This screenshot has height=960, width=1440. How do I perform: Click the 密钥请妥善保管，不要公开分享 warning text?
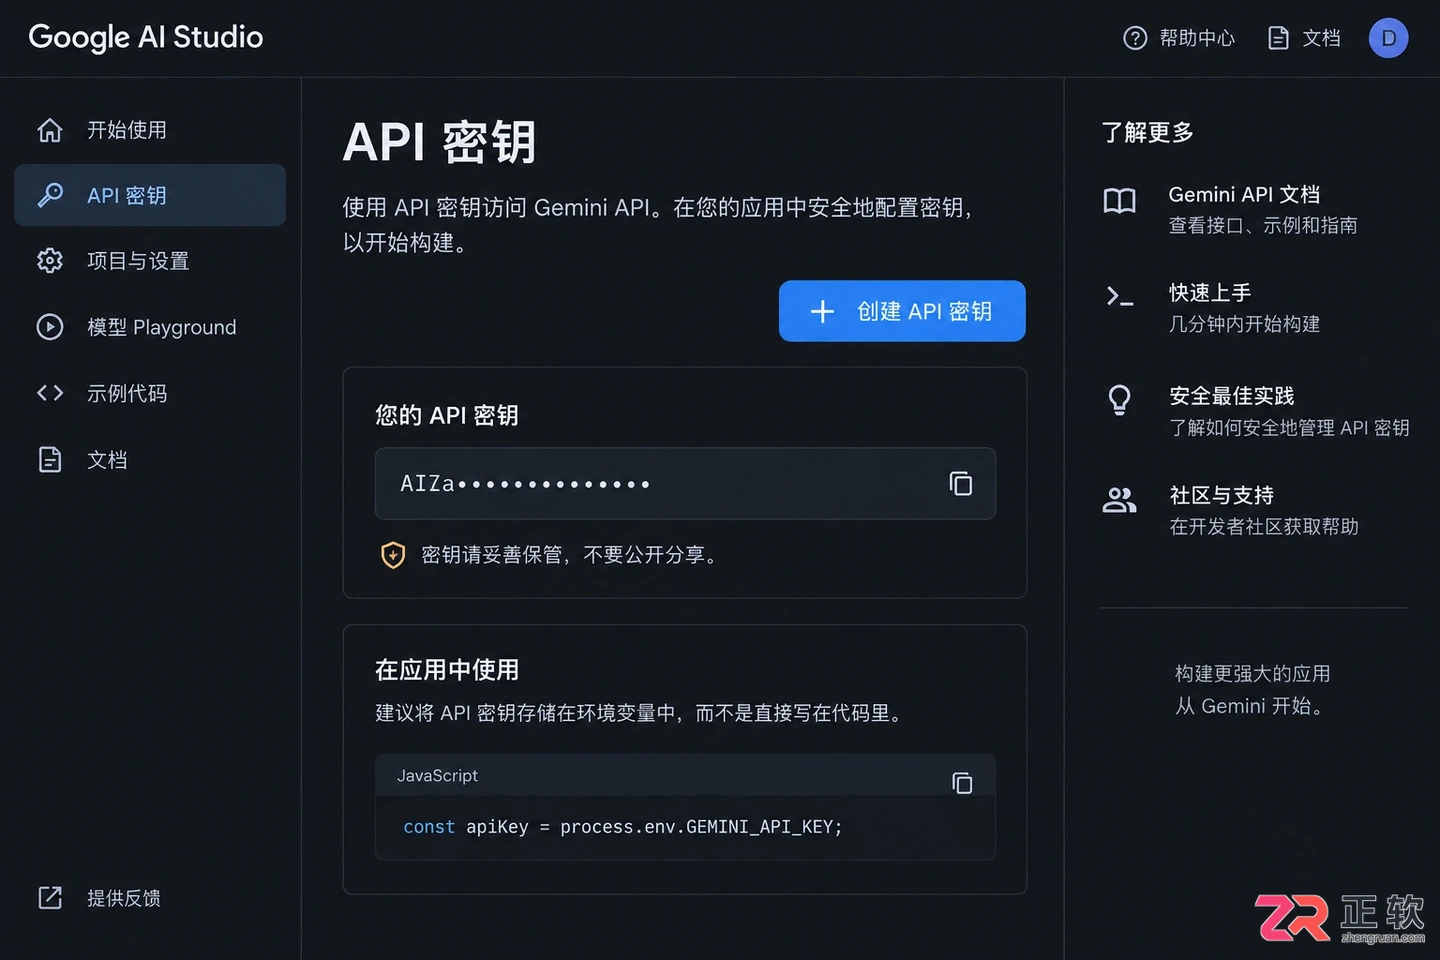click(x=570, y=555)
